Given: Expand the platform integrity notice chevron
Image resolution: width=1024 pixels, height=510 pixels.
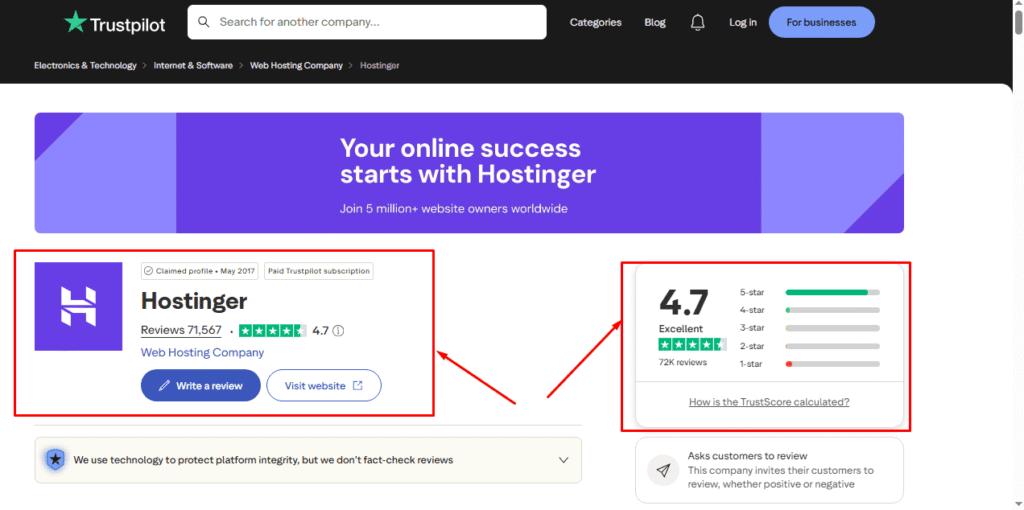Looking at the screenshot, I should (564, 460).
